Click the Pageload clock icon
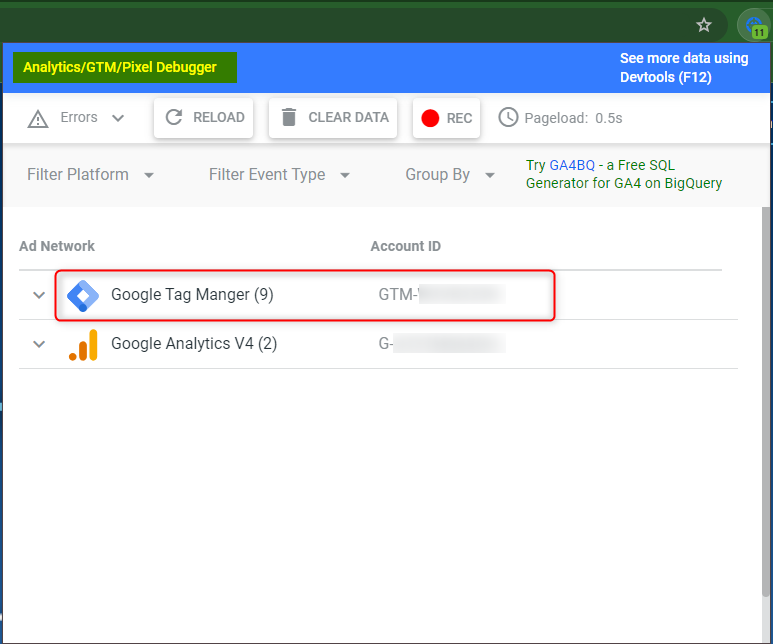 [x=508, y=117]
